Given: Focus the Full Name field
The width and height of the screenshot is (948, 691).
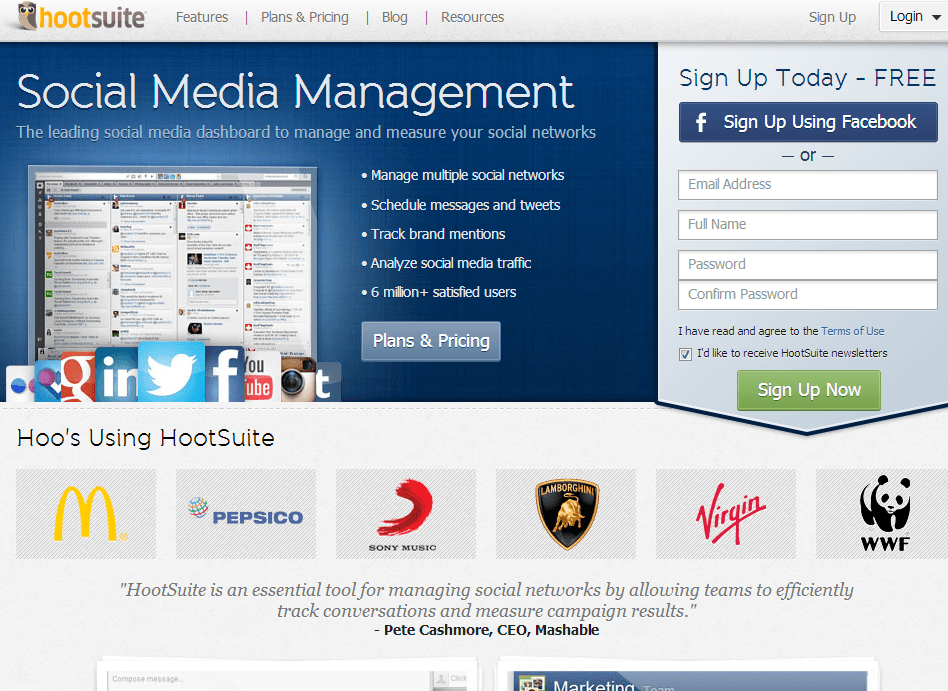Looking at the screenshot, I should coord(808,225).
